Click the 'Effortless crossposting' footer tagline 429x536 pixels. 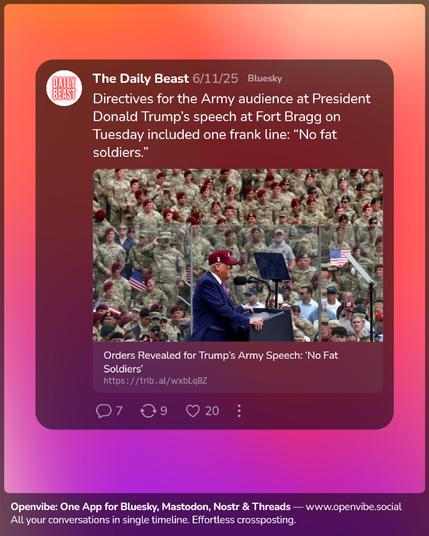coord(244,520)
